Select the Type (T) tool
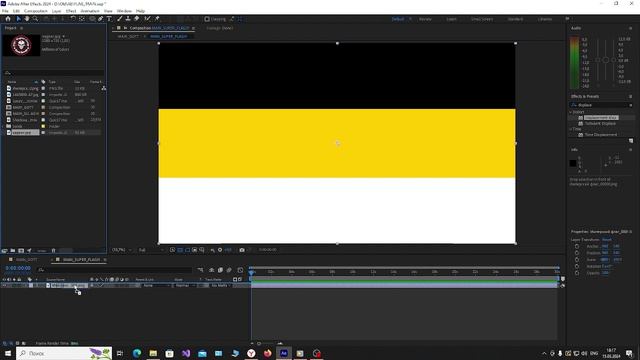This screenshot has width=640, height=360. (109, 19)
